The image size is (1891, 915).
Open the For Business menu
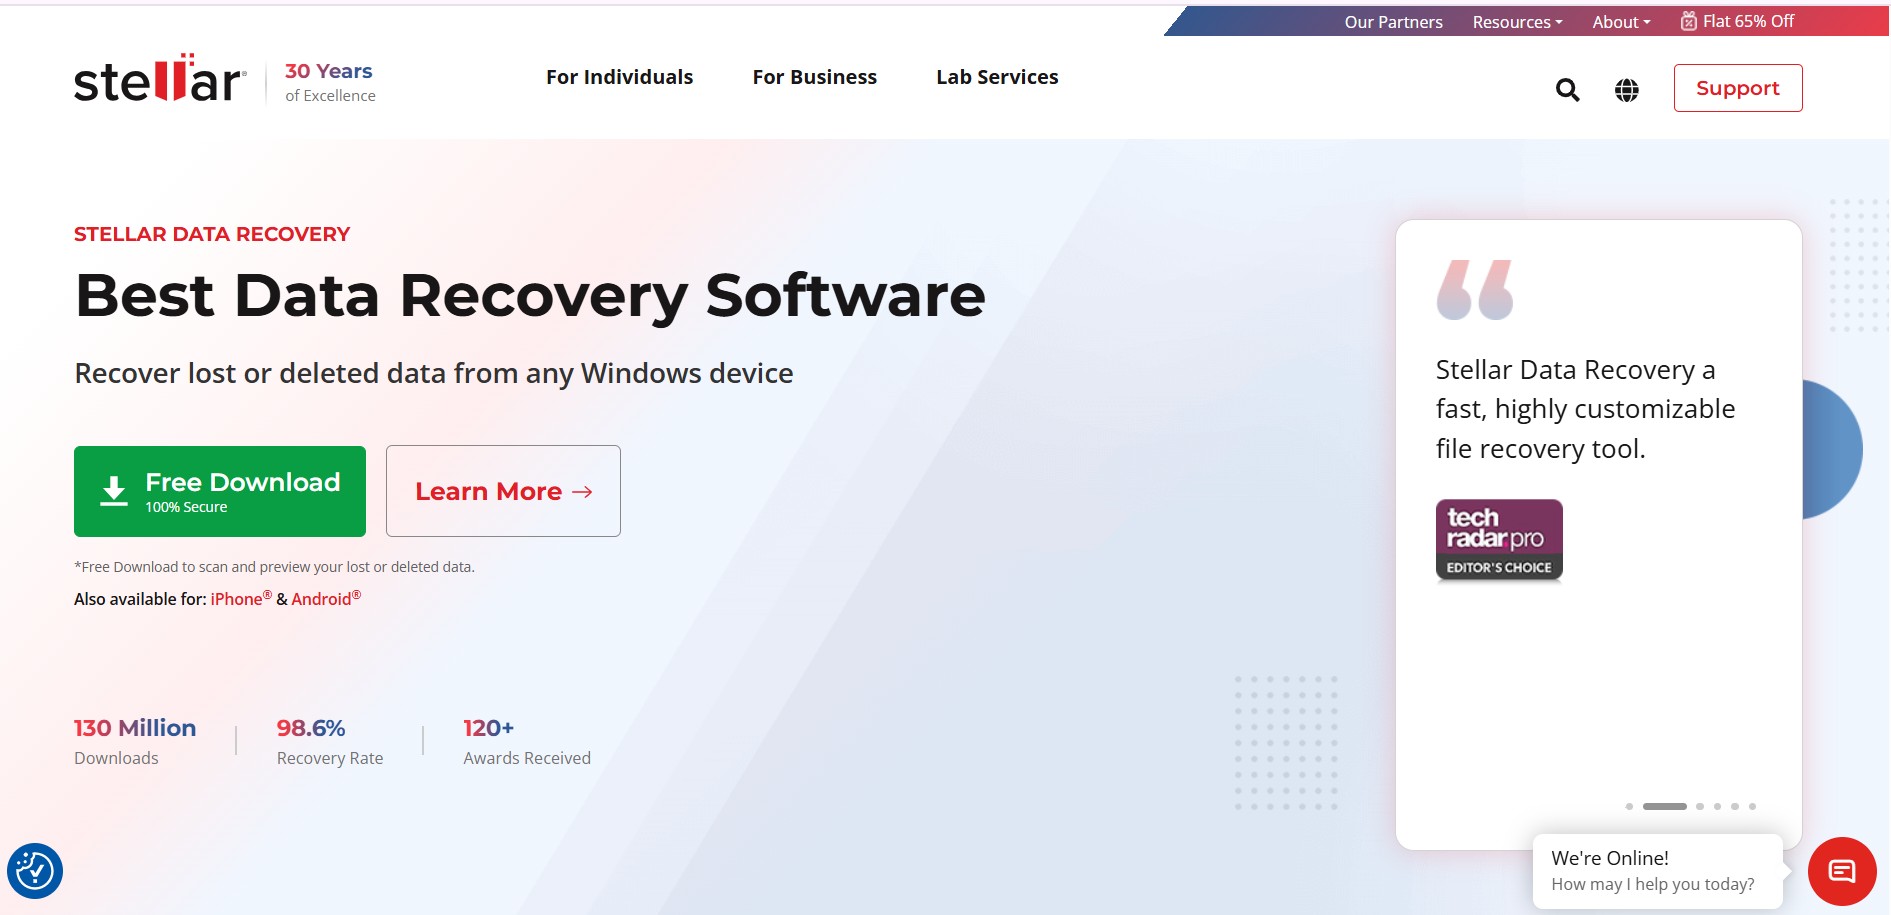(814, 77)
